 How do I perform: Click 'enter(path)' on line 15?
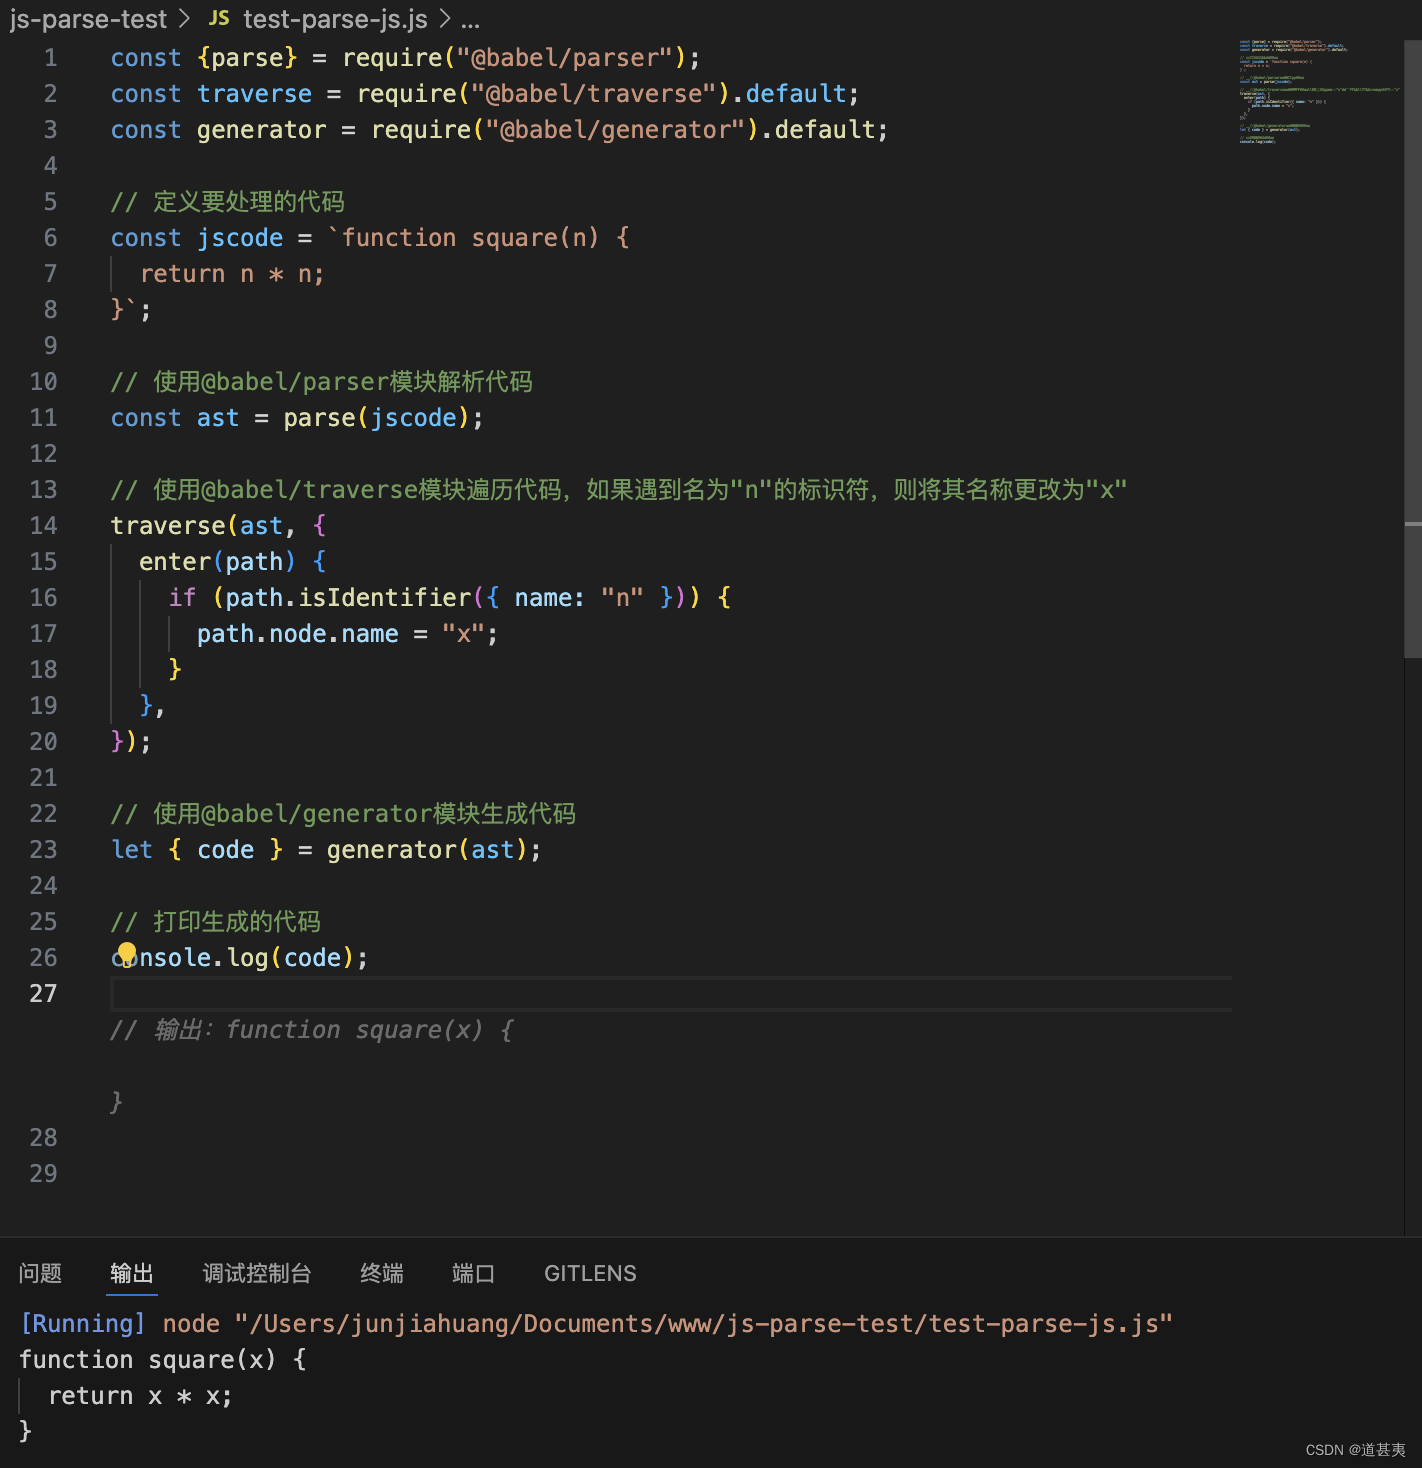218,561
